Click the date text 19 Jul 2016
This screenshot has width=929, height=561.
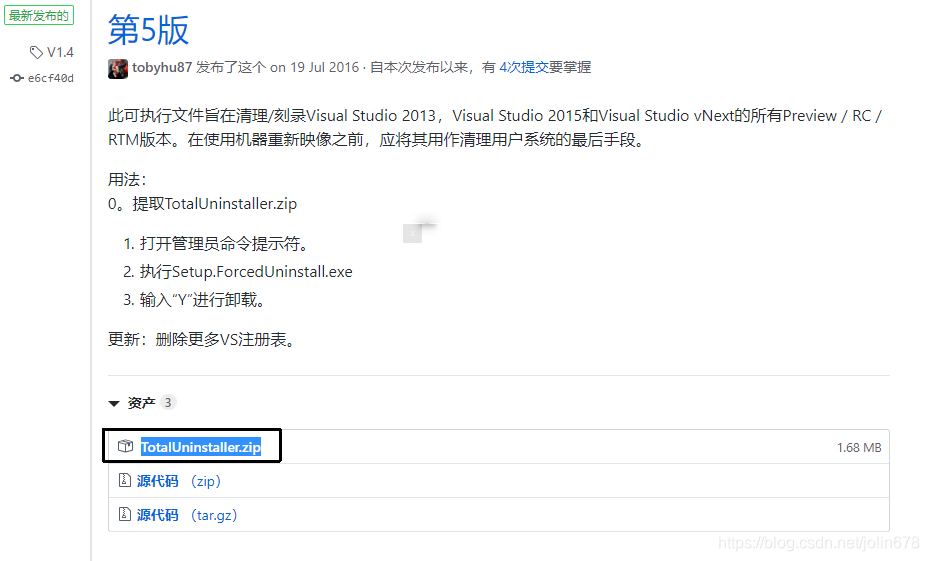tap(325, 68)
